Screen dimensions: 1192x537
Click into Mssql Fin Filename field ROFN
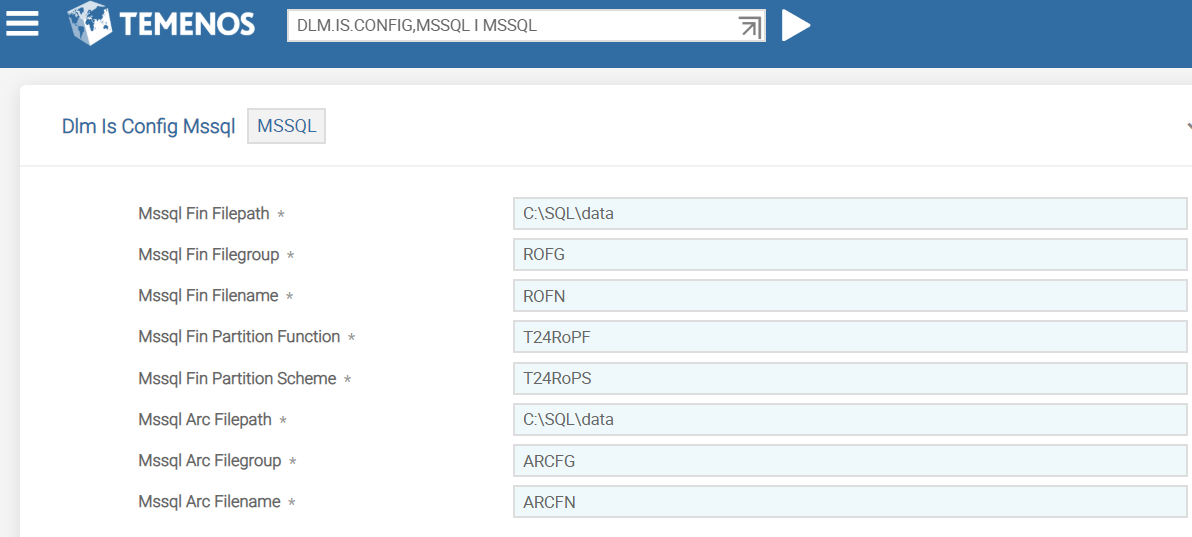pos(848,296)
